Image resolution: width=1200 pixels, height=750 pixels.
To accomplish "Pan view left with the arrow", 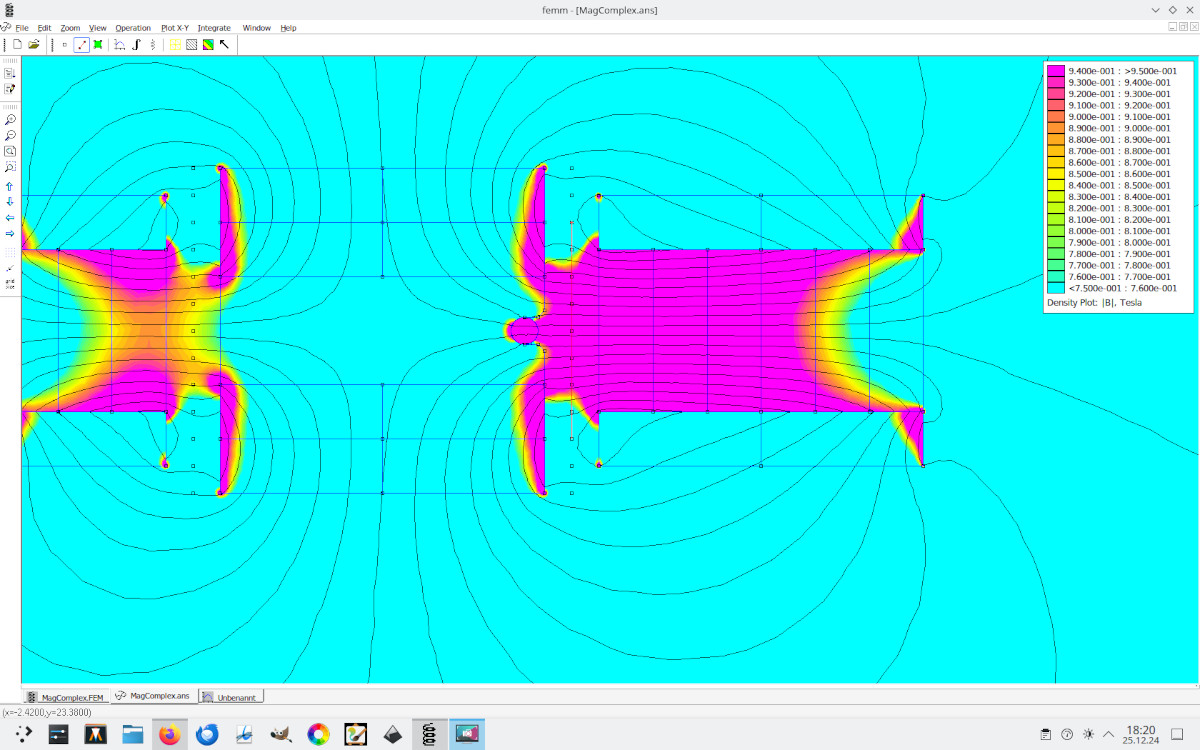I will pyautogui.click(x=10, y=218).
